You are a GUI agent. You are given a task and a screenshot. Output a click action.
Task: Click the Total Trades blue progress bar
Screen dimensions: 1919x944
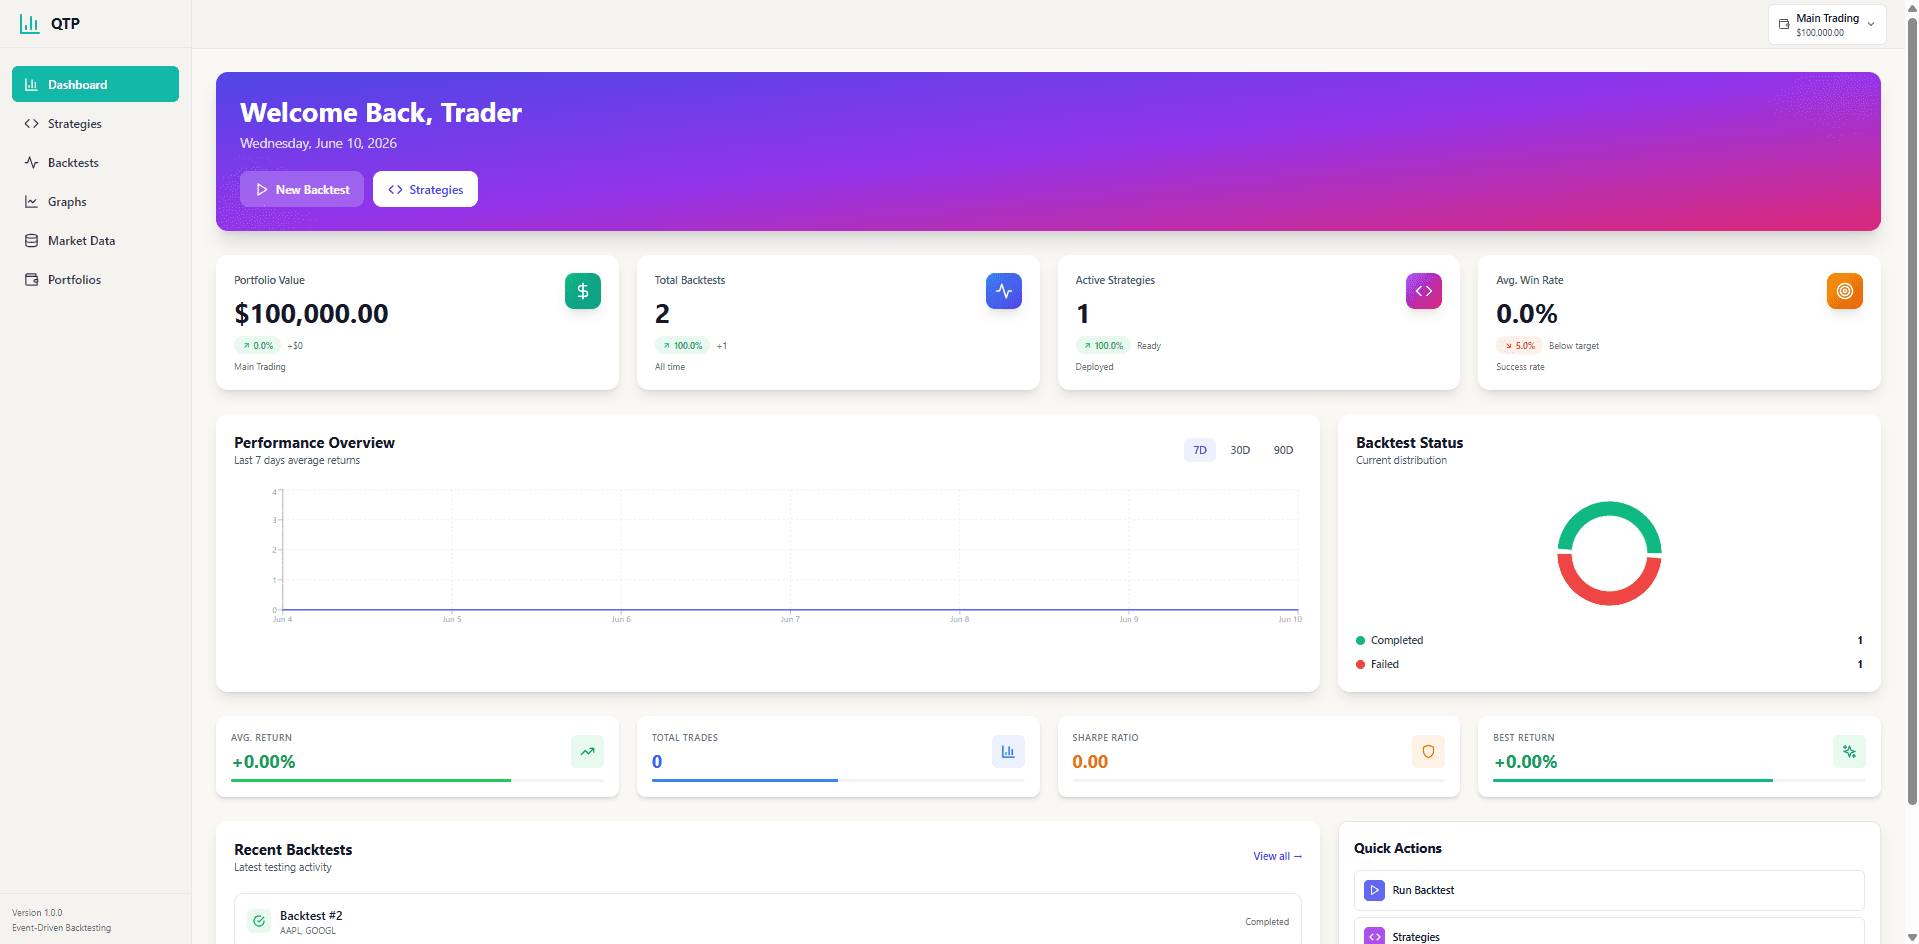pyautogui.click(x=745, y=780)
